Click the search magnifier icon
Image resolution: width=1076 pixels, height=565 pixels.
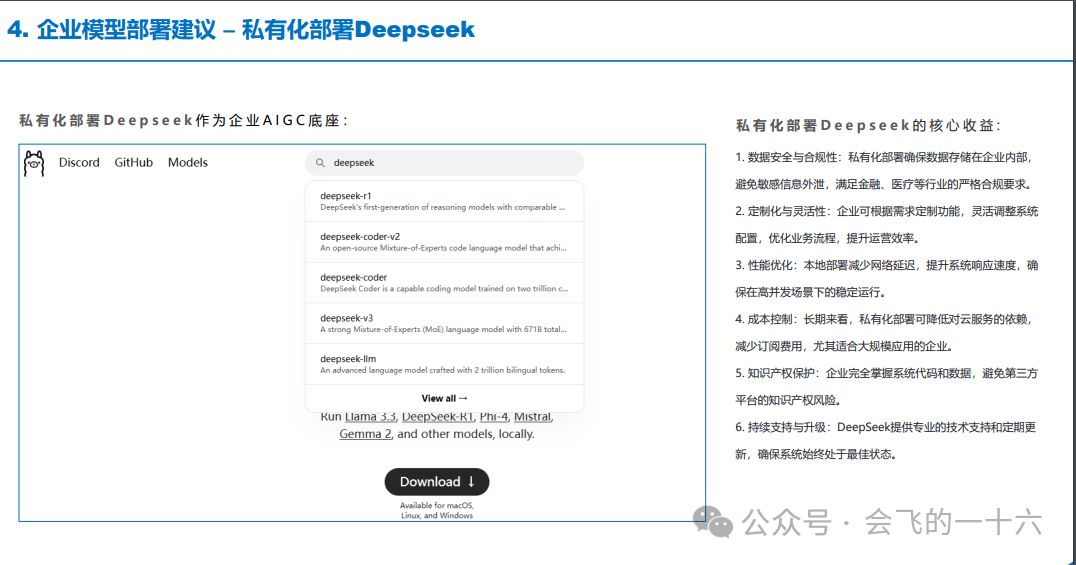tap(320, 163)
